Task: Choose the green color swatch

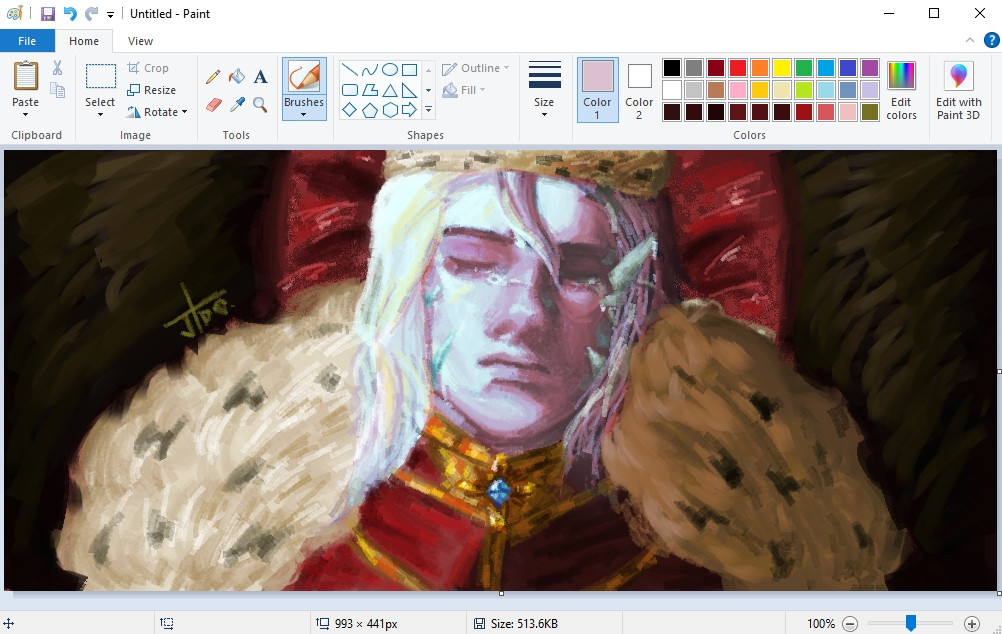Action: 804,68
